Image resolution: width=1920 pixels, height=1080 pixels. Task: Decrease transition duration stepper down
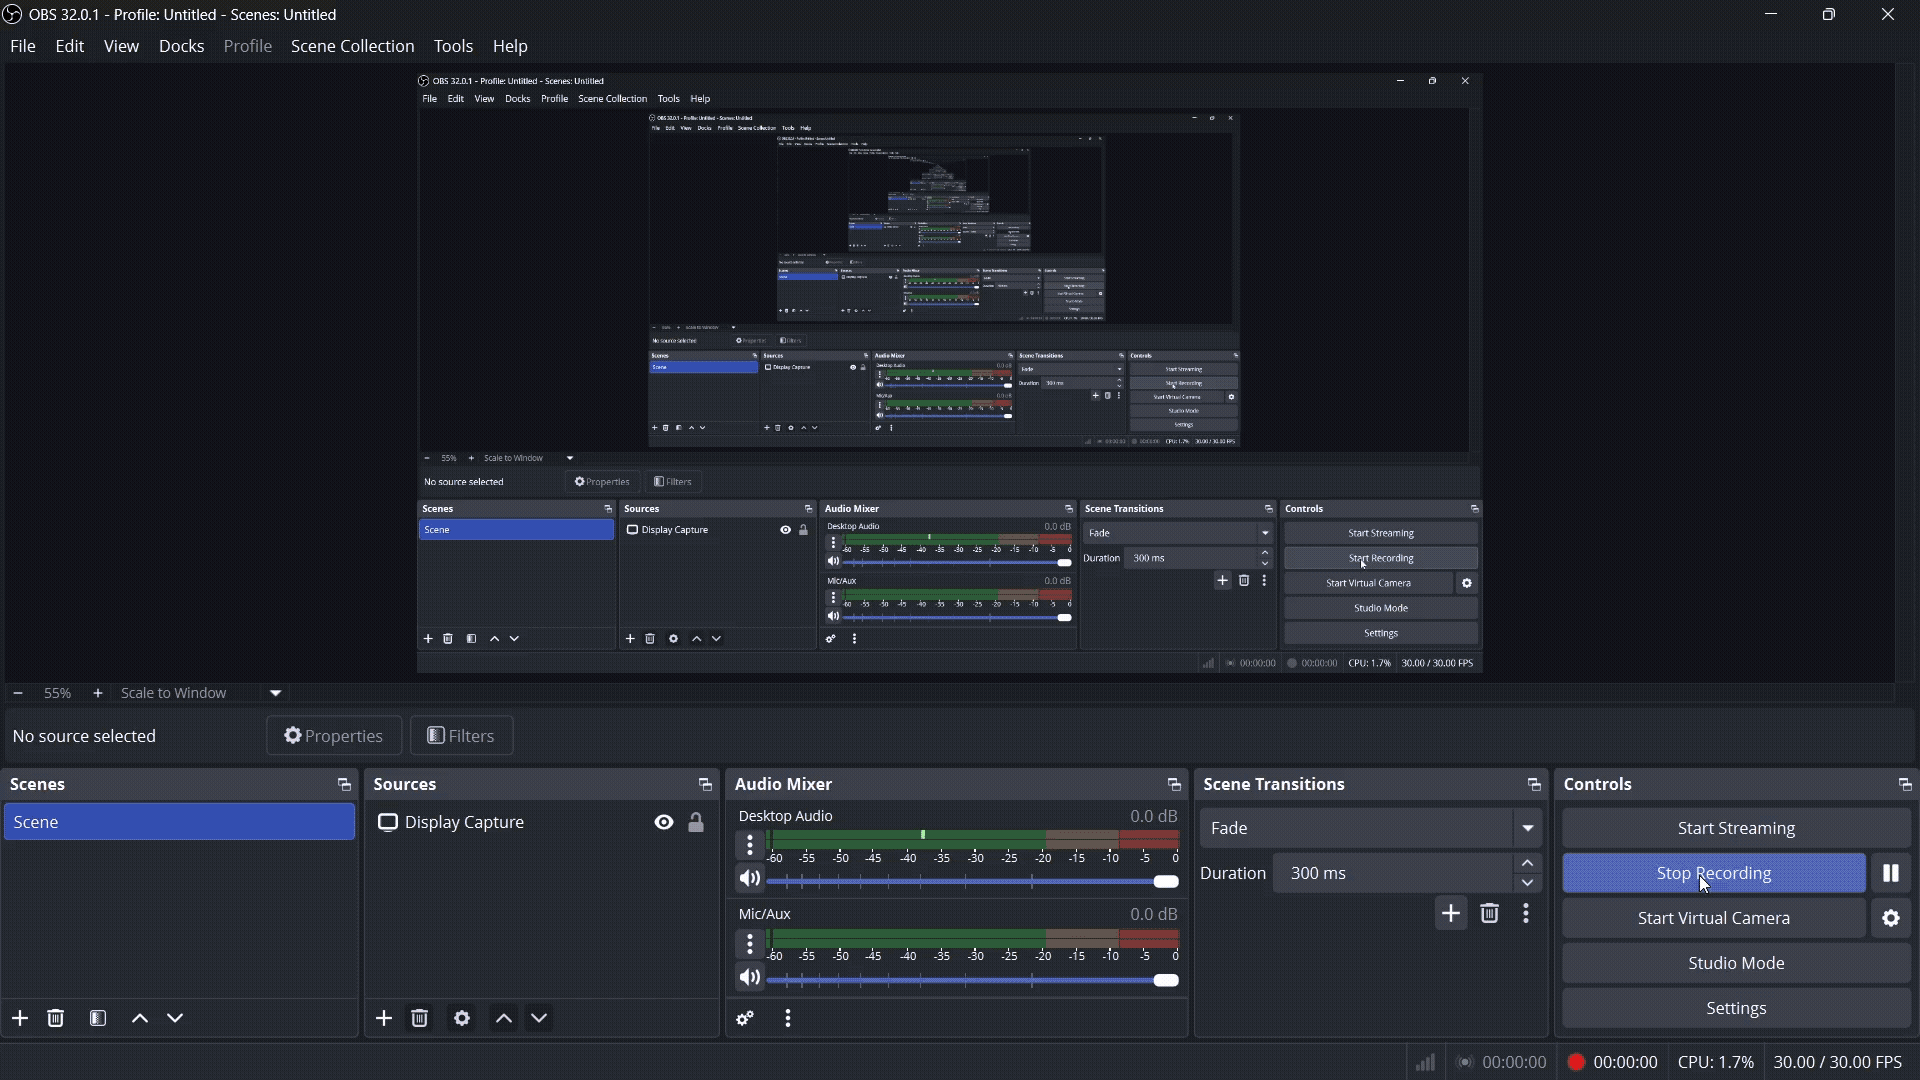click(1528, 884)
